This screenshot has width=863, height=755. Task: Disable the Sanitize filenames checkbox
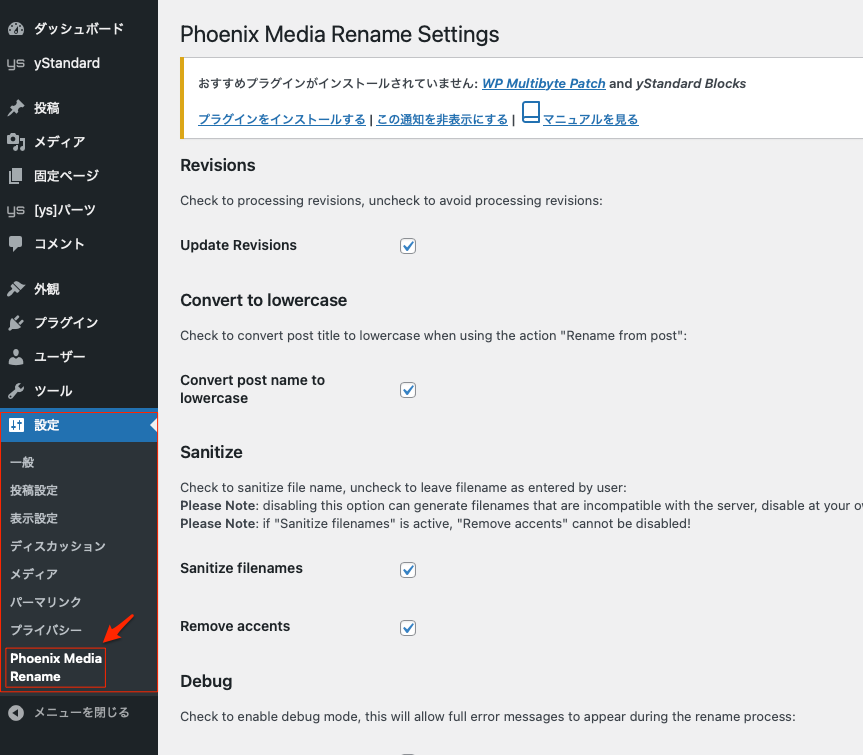[408, 570]
